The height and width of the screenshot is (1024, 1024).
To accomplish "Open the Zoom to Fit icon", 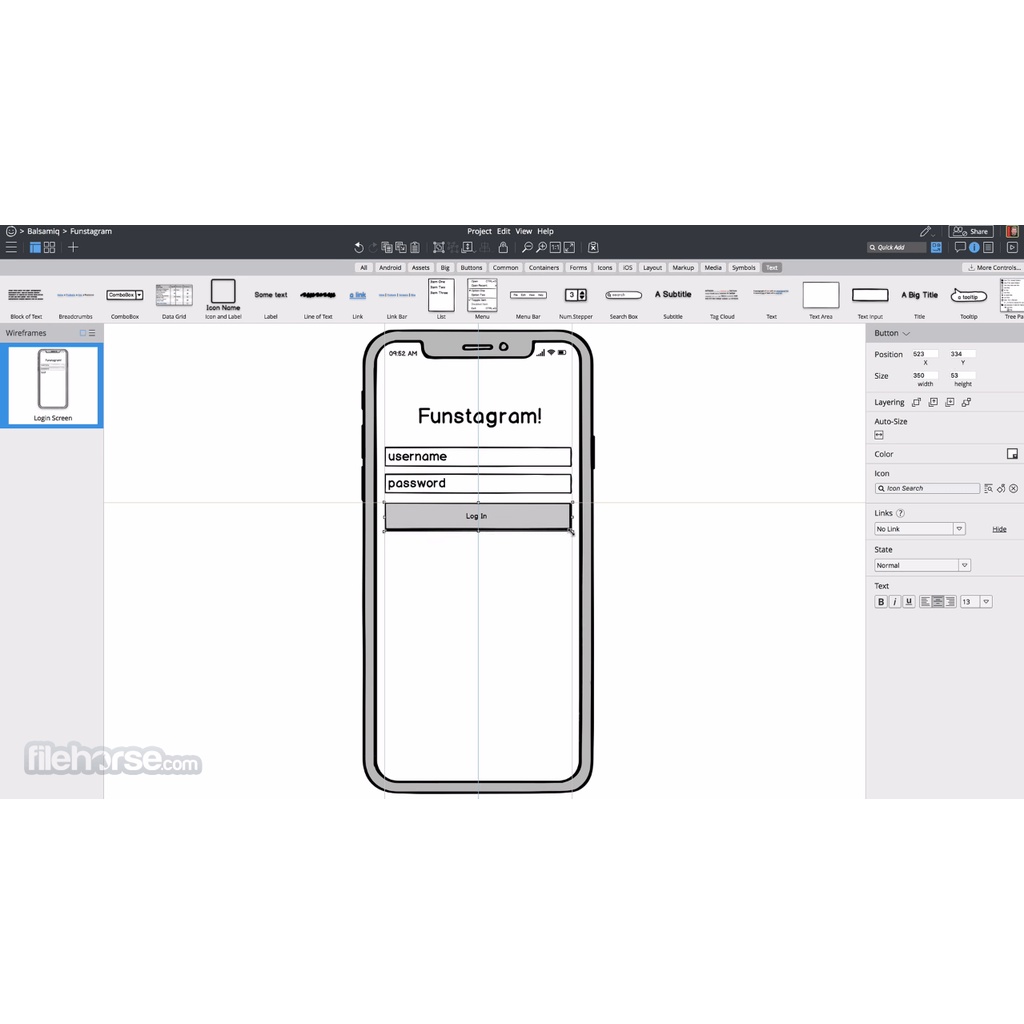I will click(x=568, y=247).
